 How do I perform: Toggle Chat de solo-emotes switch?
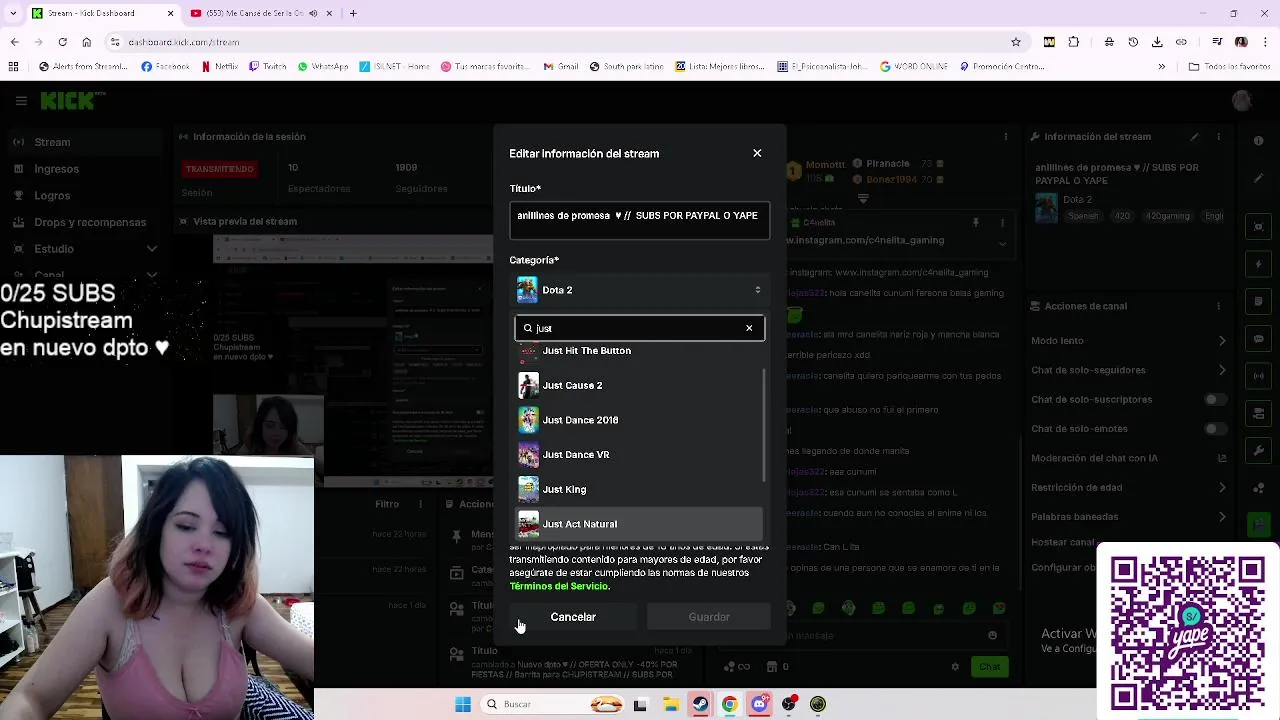(1215, 429)
